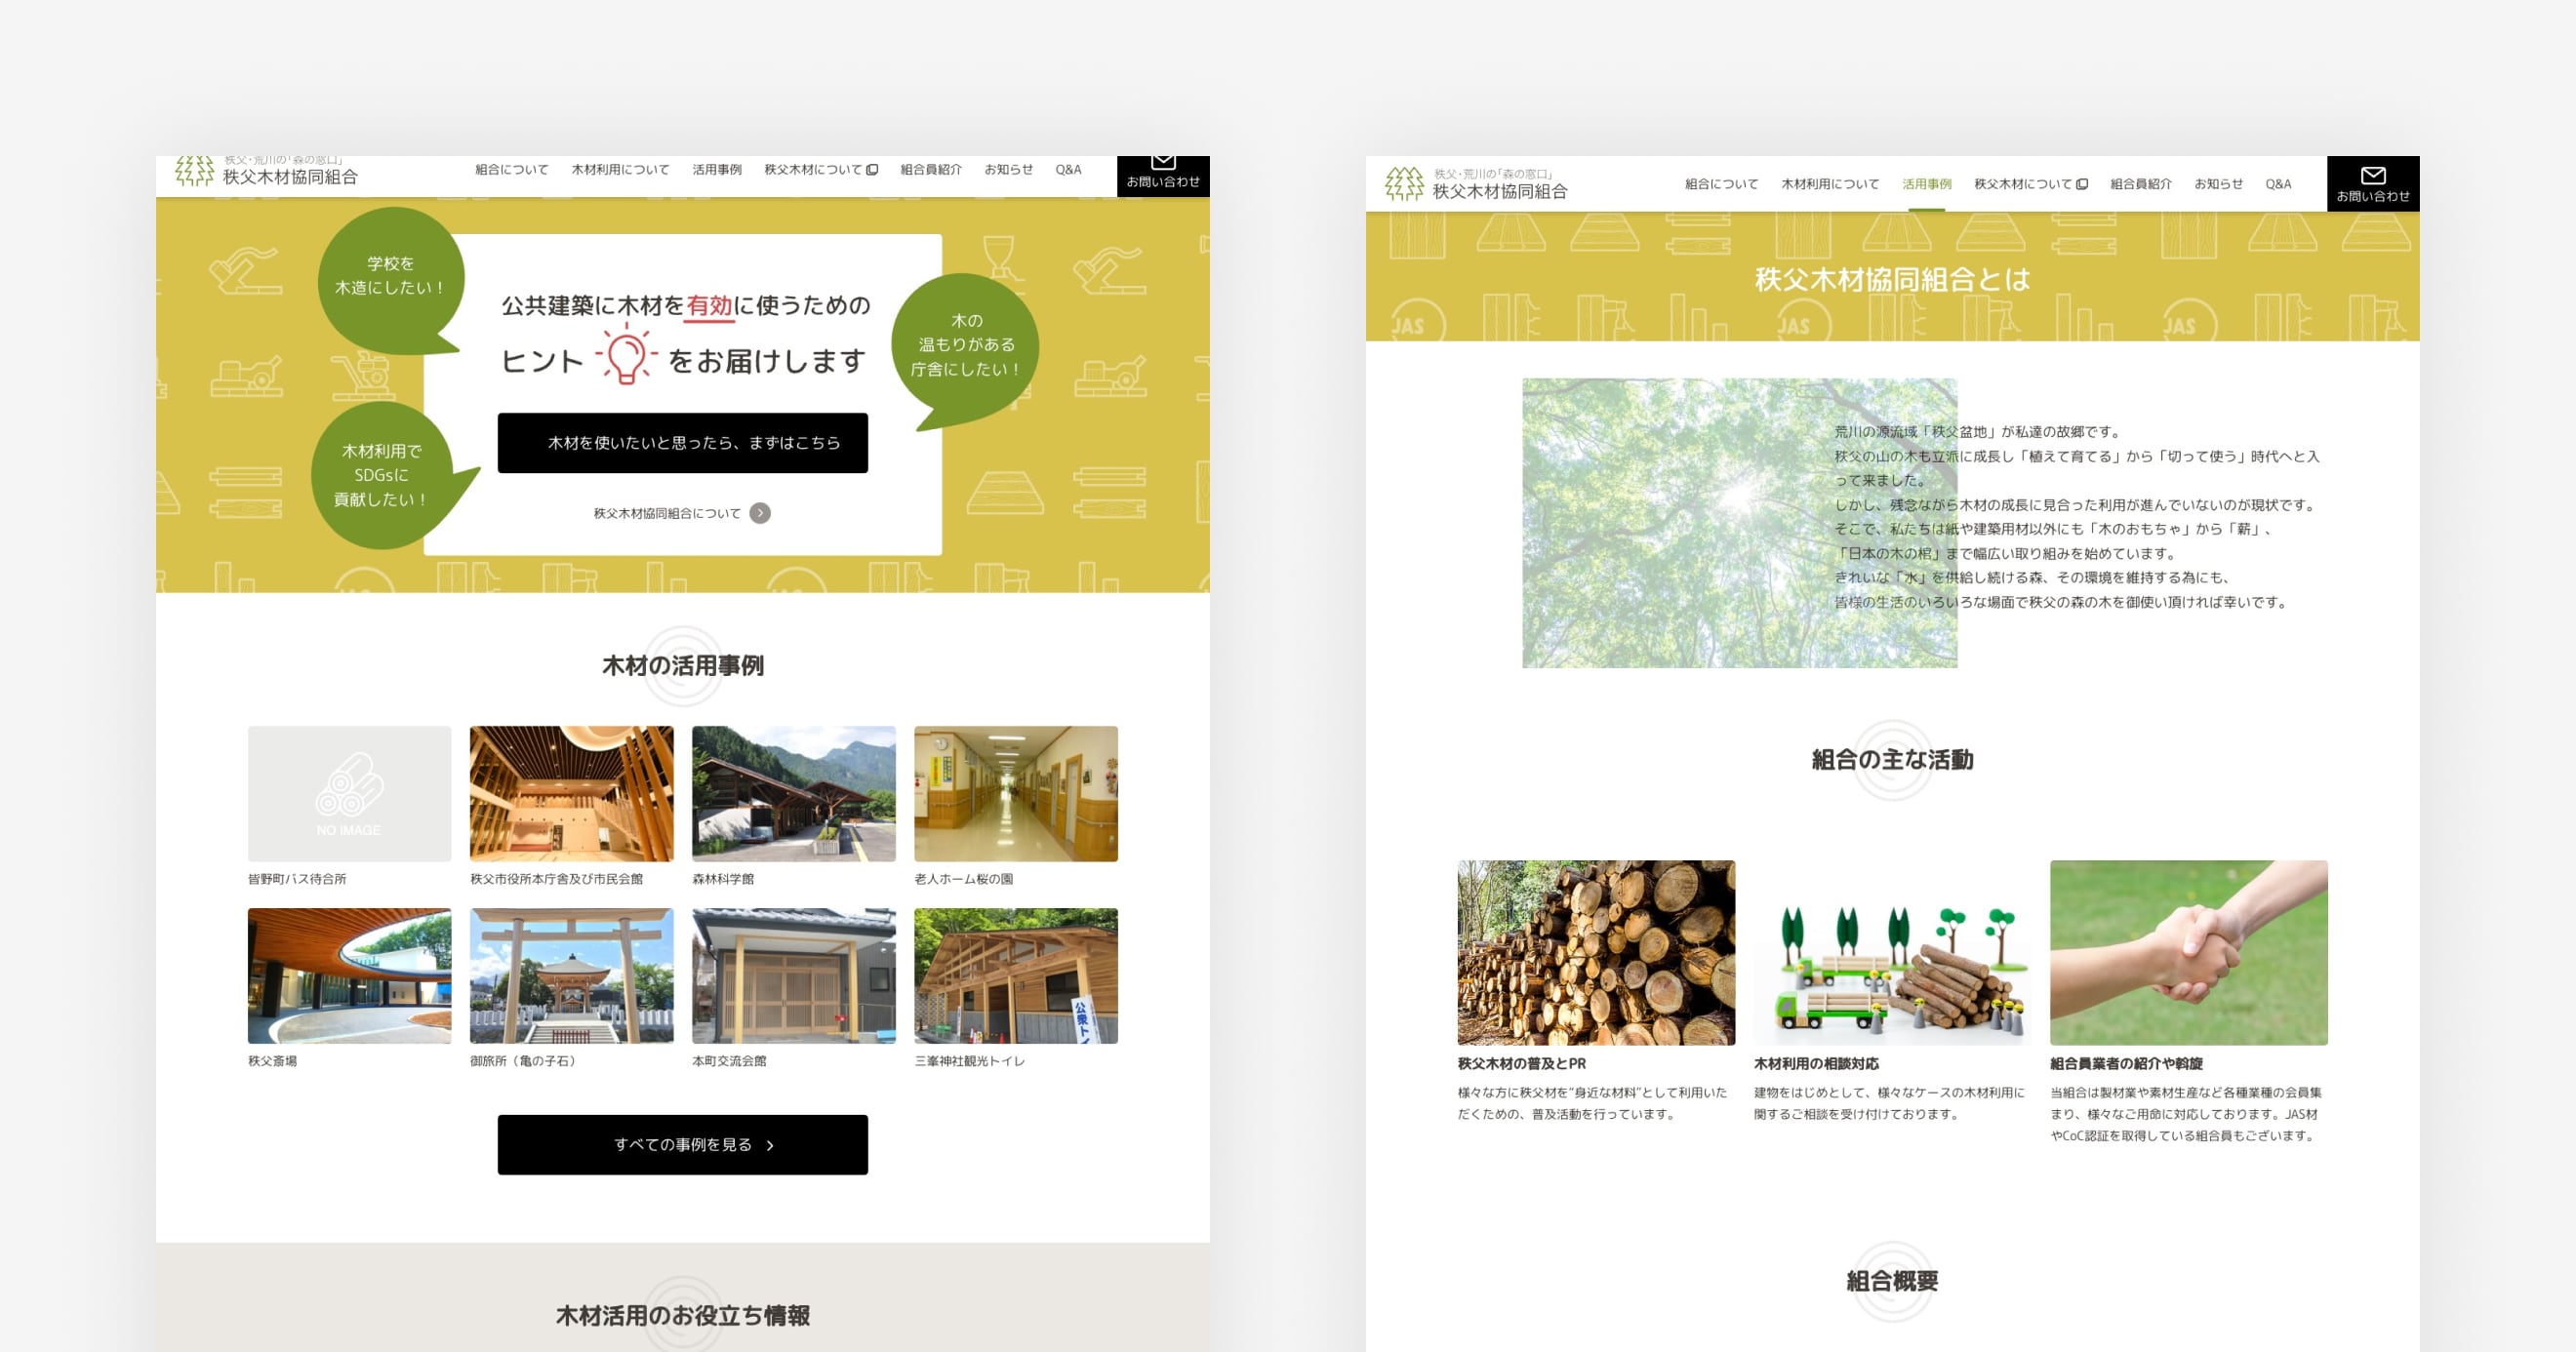Open the 森林科学館 case study photo
The height and width of the screenshot is (1352, 2576).
pos(793,793)
